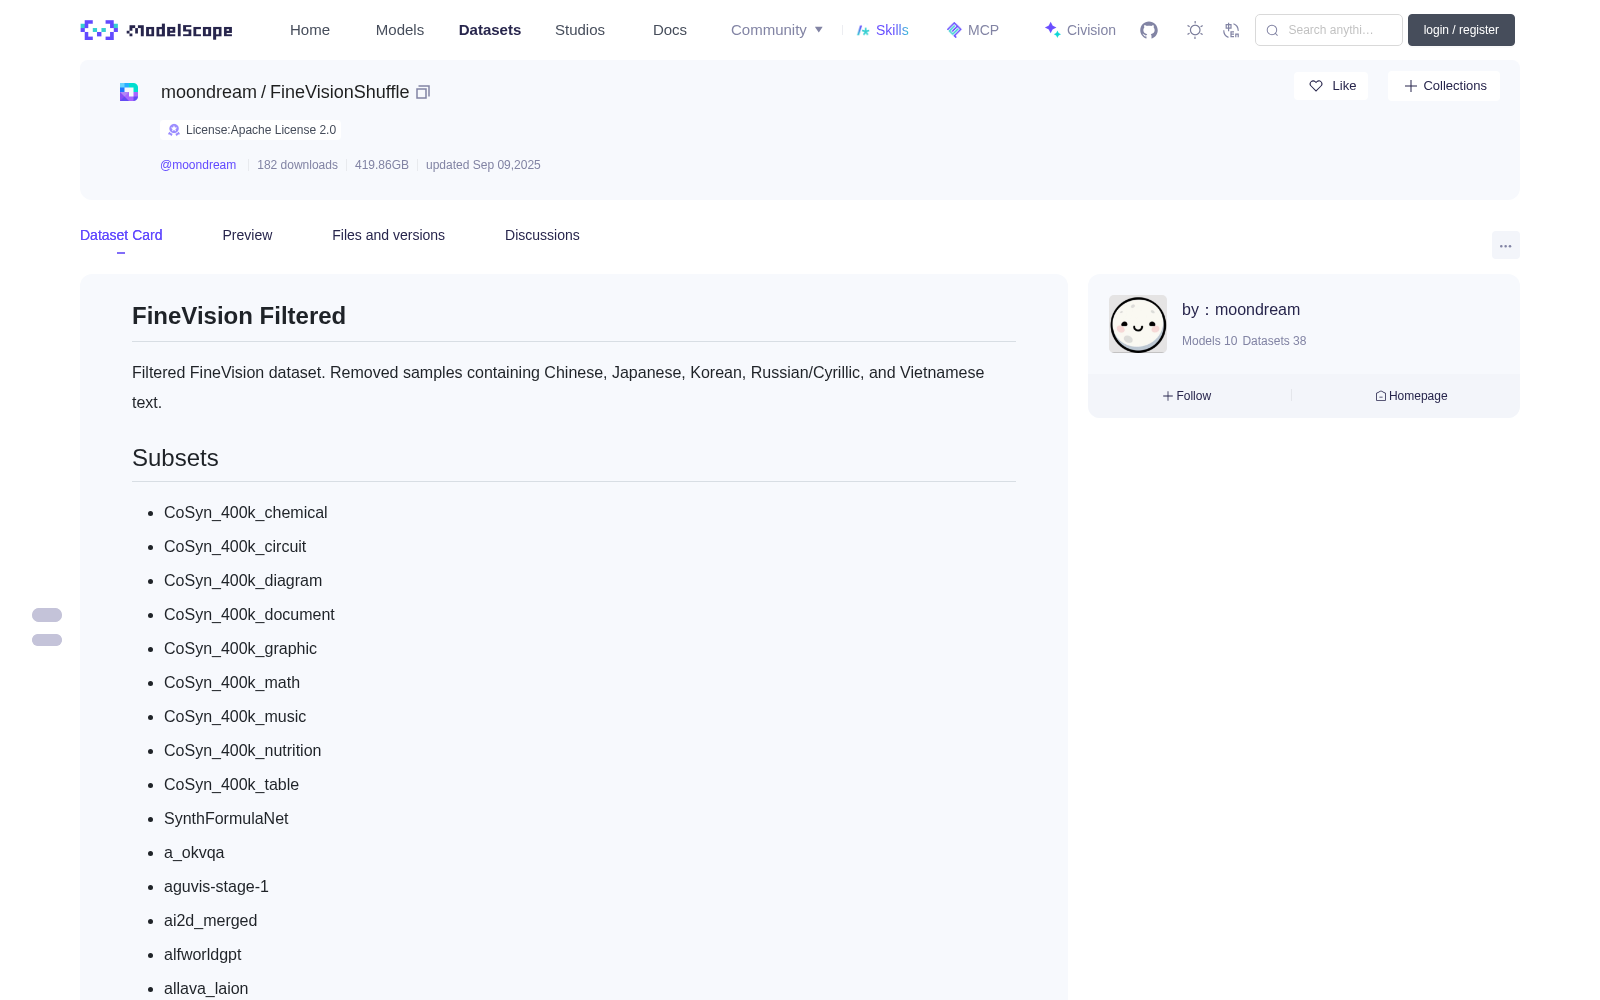Open the Studios menu item

[580, 30]
